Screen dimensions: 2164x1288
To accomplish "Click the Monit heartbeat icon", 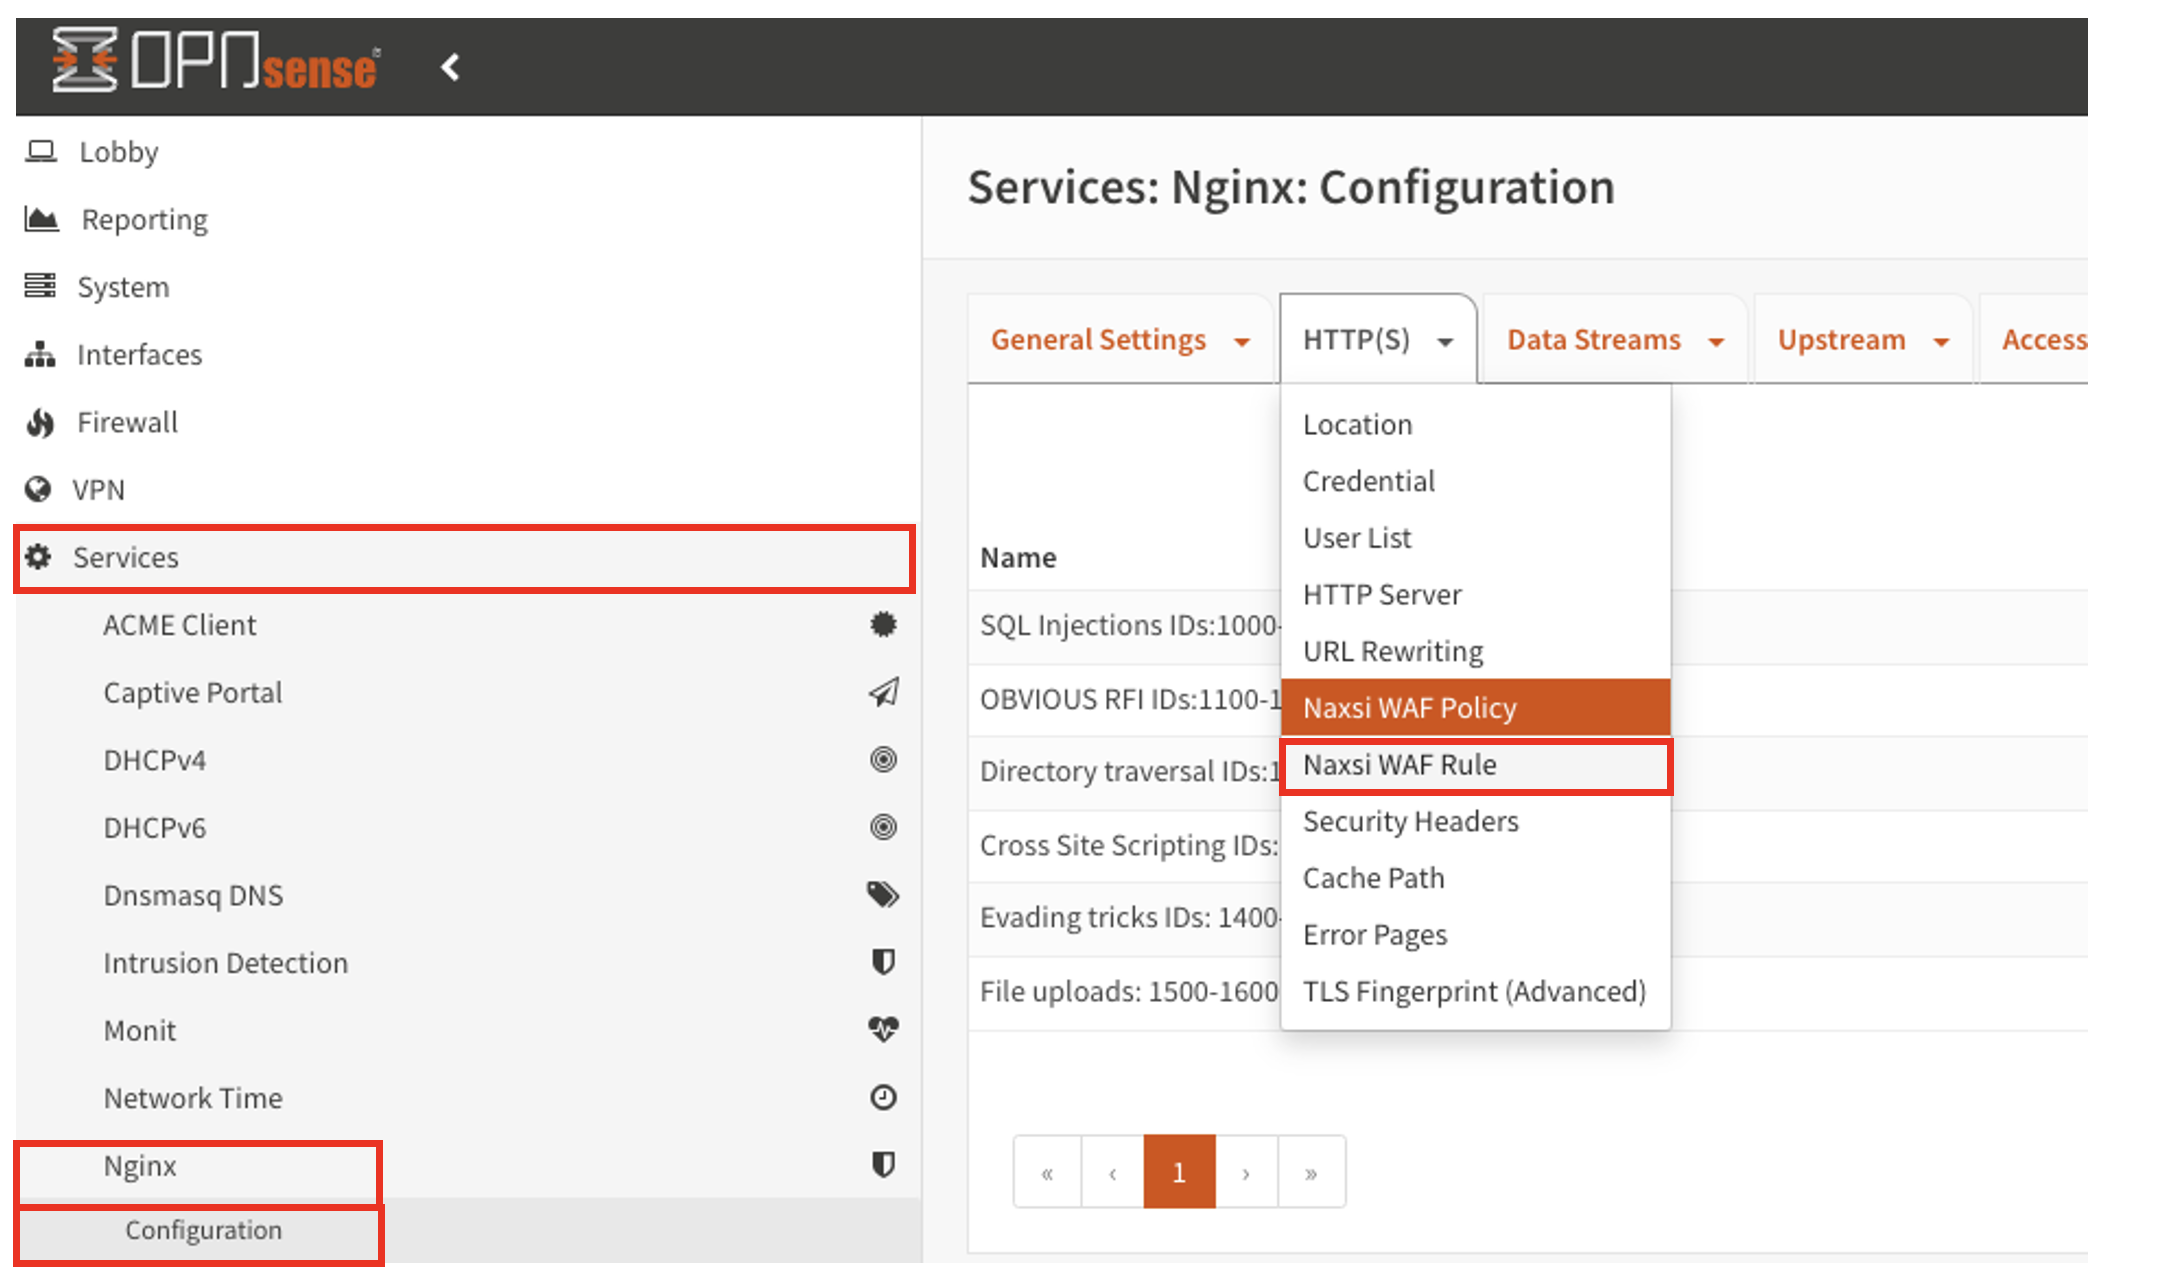I will click(882, 1029).
